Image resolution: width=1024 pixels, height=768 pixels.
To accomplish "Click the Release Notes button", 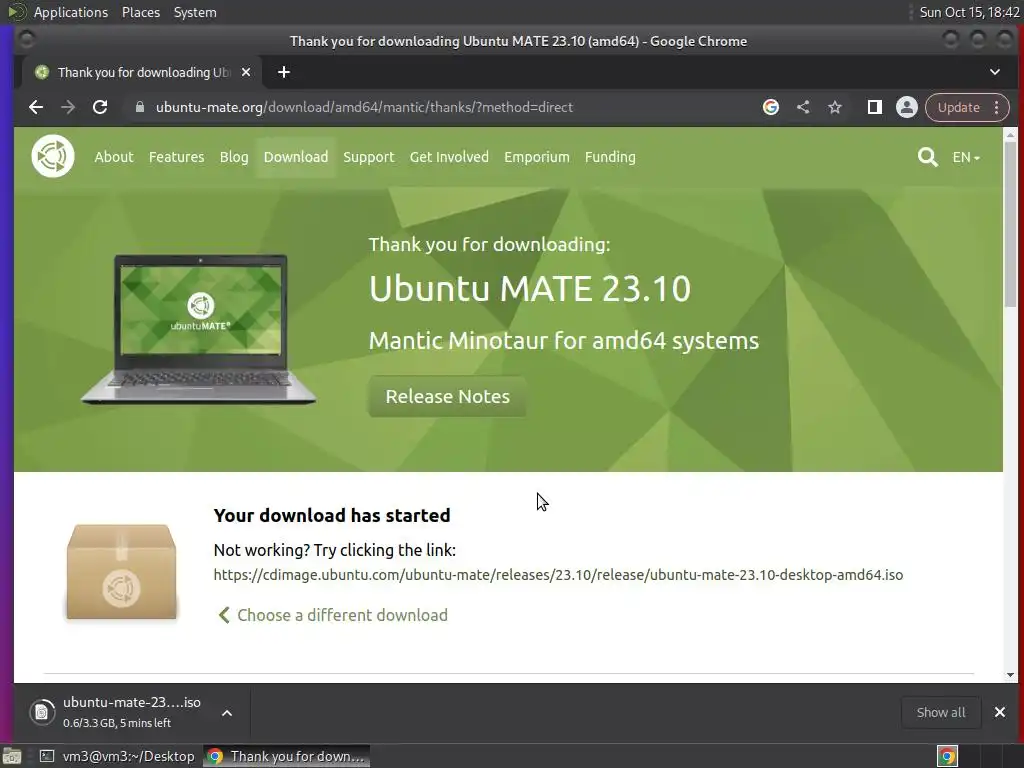I will [447, 396].
